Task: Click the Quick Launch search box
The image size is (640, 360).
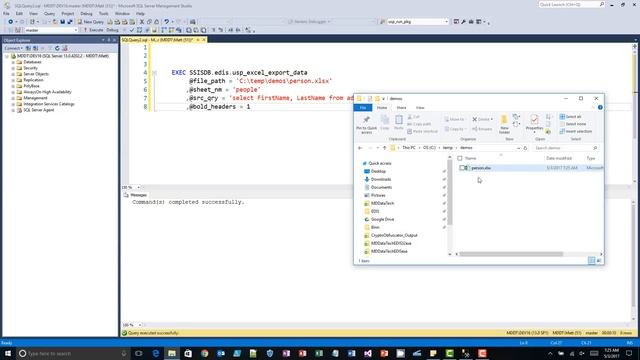Action: coord(571,4)
